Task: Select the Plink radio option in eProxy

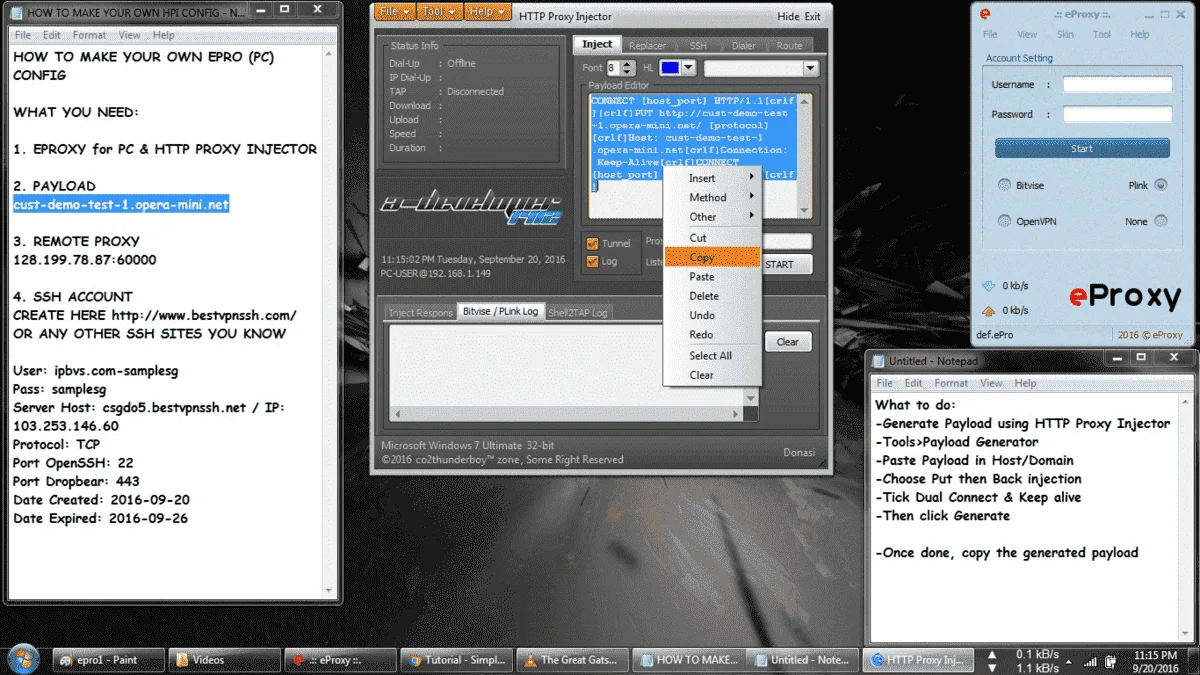Action: (1160, 185)
